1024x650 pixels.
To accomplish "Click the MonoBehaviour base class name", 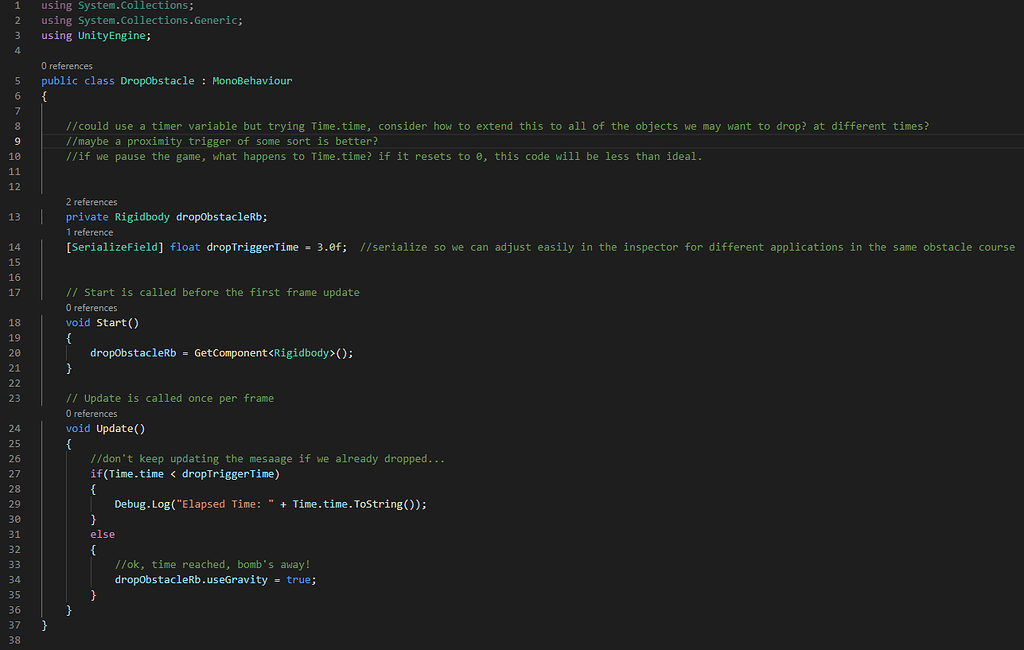I will click(x=252, y=81).
